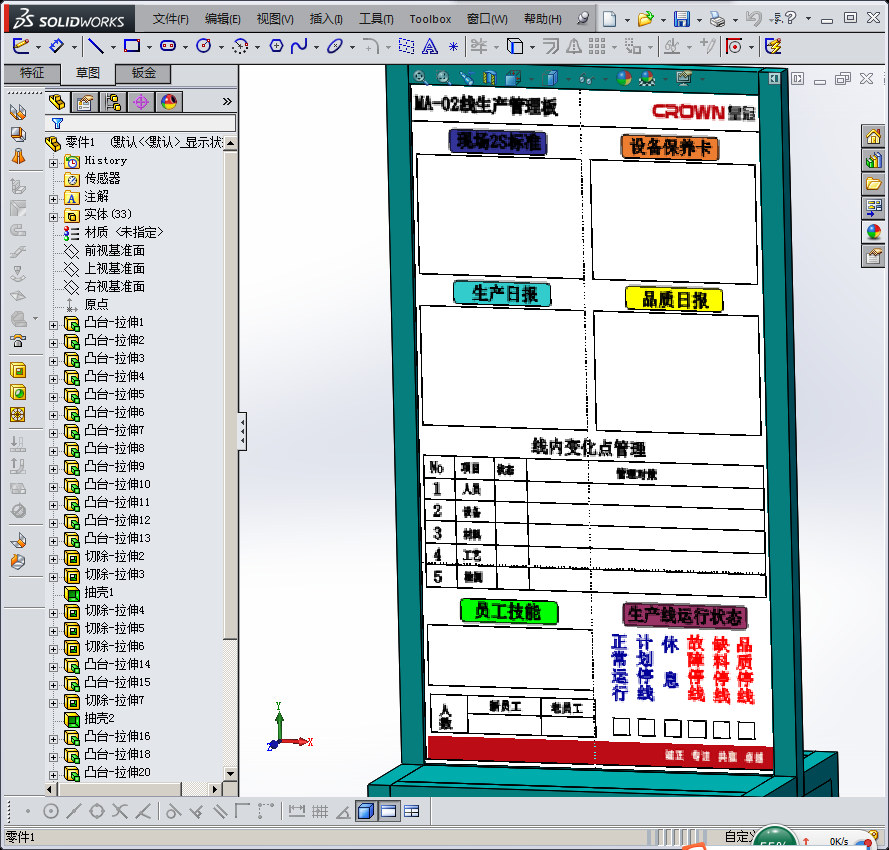Image resolution: width=889 pixels, height=850 pixels.
Task: Click the Save icon
Action: pyautogui.click(x=681, y=19)
